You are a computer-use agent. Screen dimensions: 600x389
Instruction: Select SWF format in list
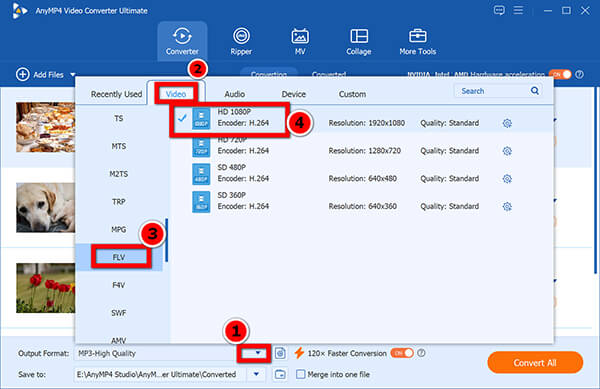coord(119,313)
